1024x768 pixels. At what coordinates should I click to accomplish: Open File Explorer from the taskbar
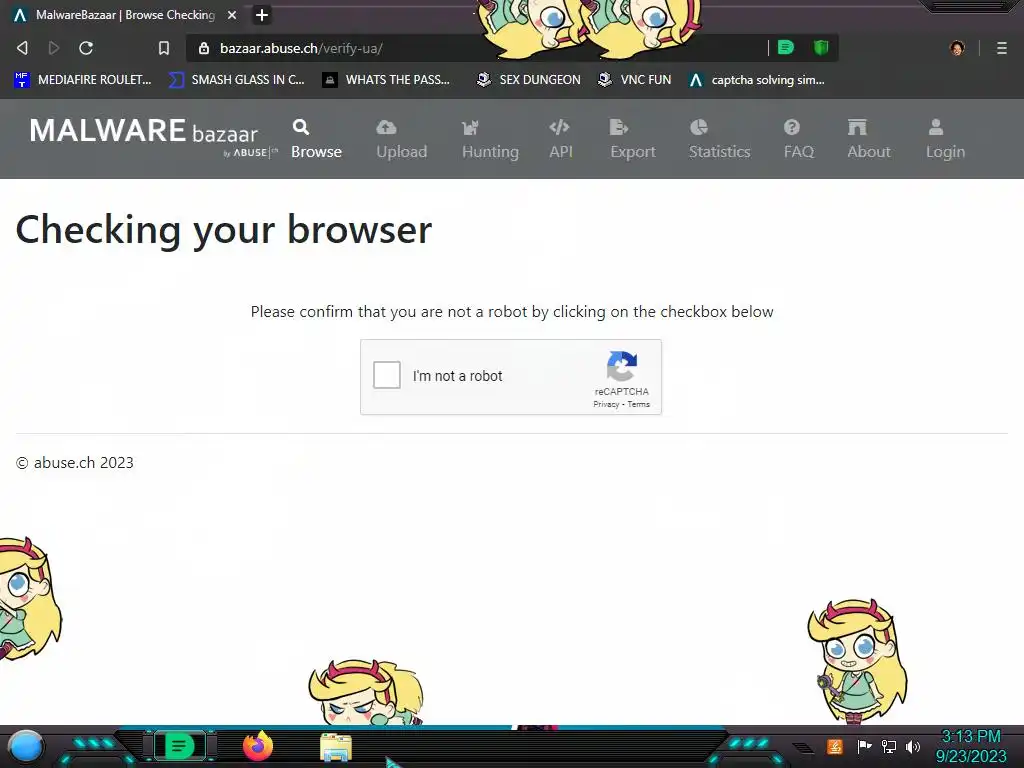click(336, 747)
